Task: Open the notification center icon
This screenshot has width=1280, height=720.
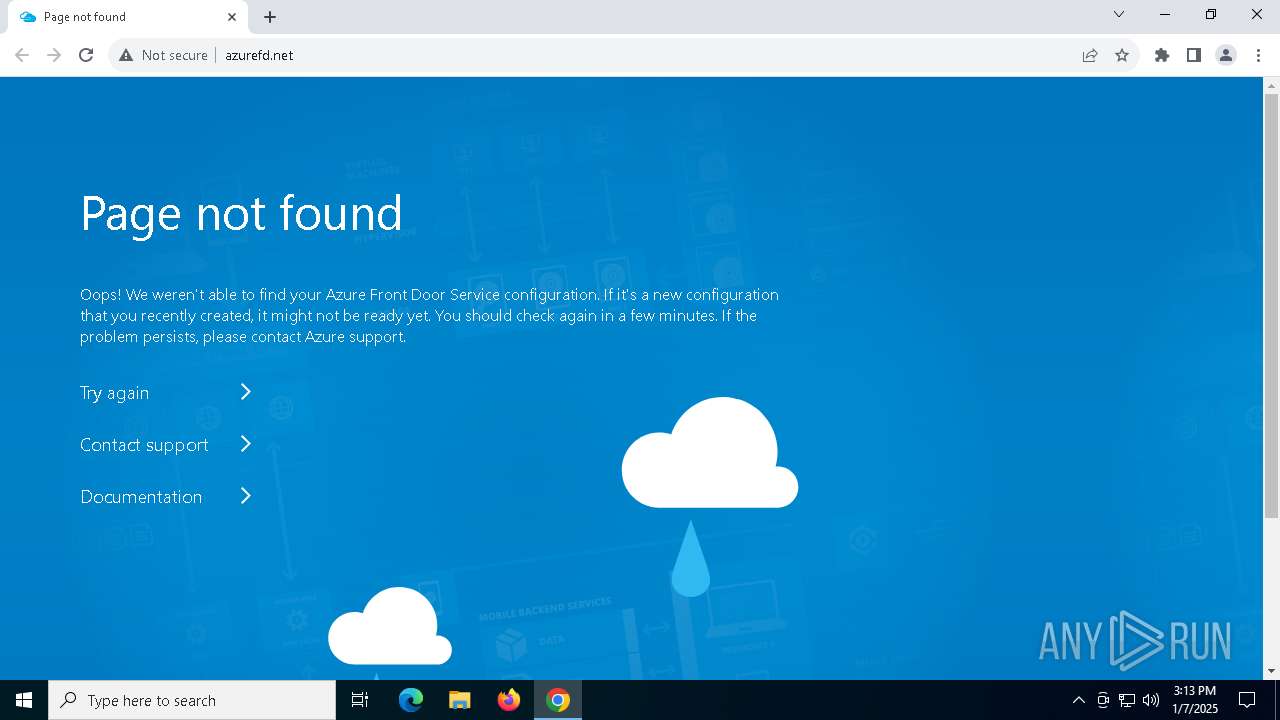Action: point(1247,700)
